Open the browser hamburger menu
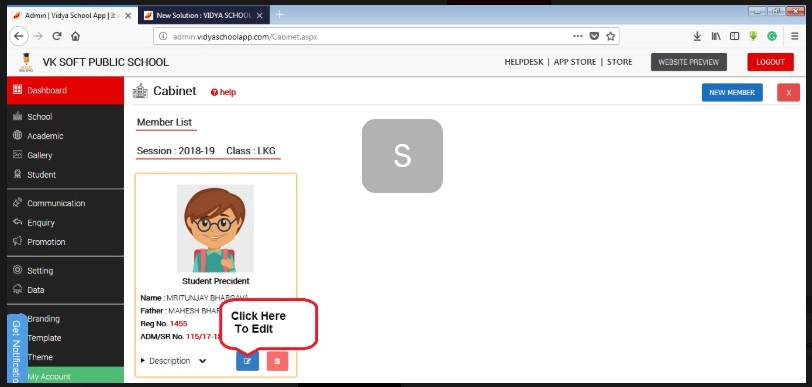The height and width of the screenshot is (387, 812). [794, 36]
